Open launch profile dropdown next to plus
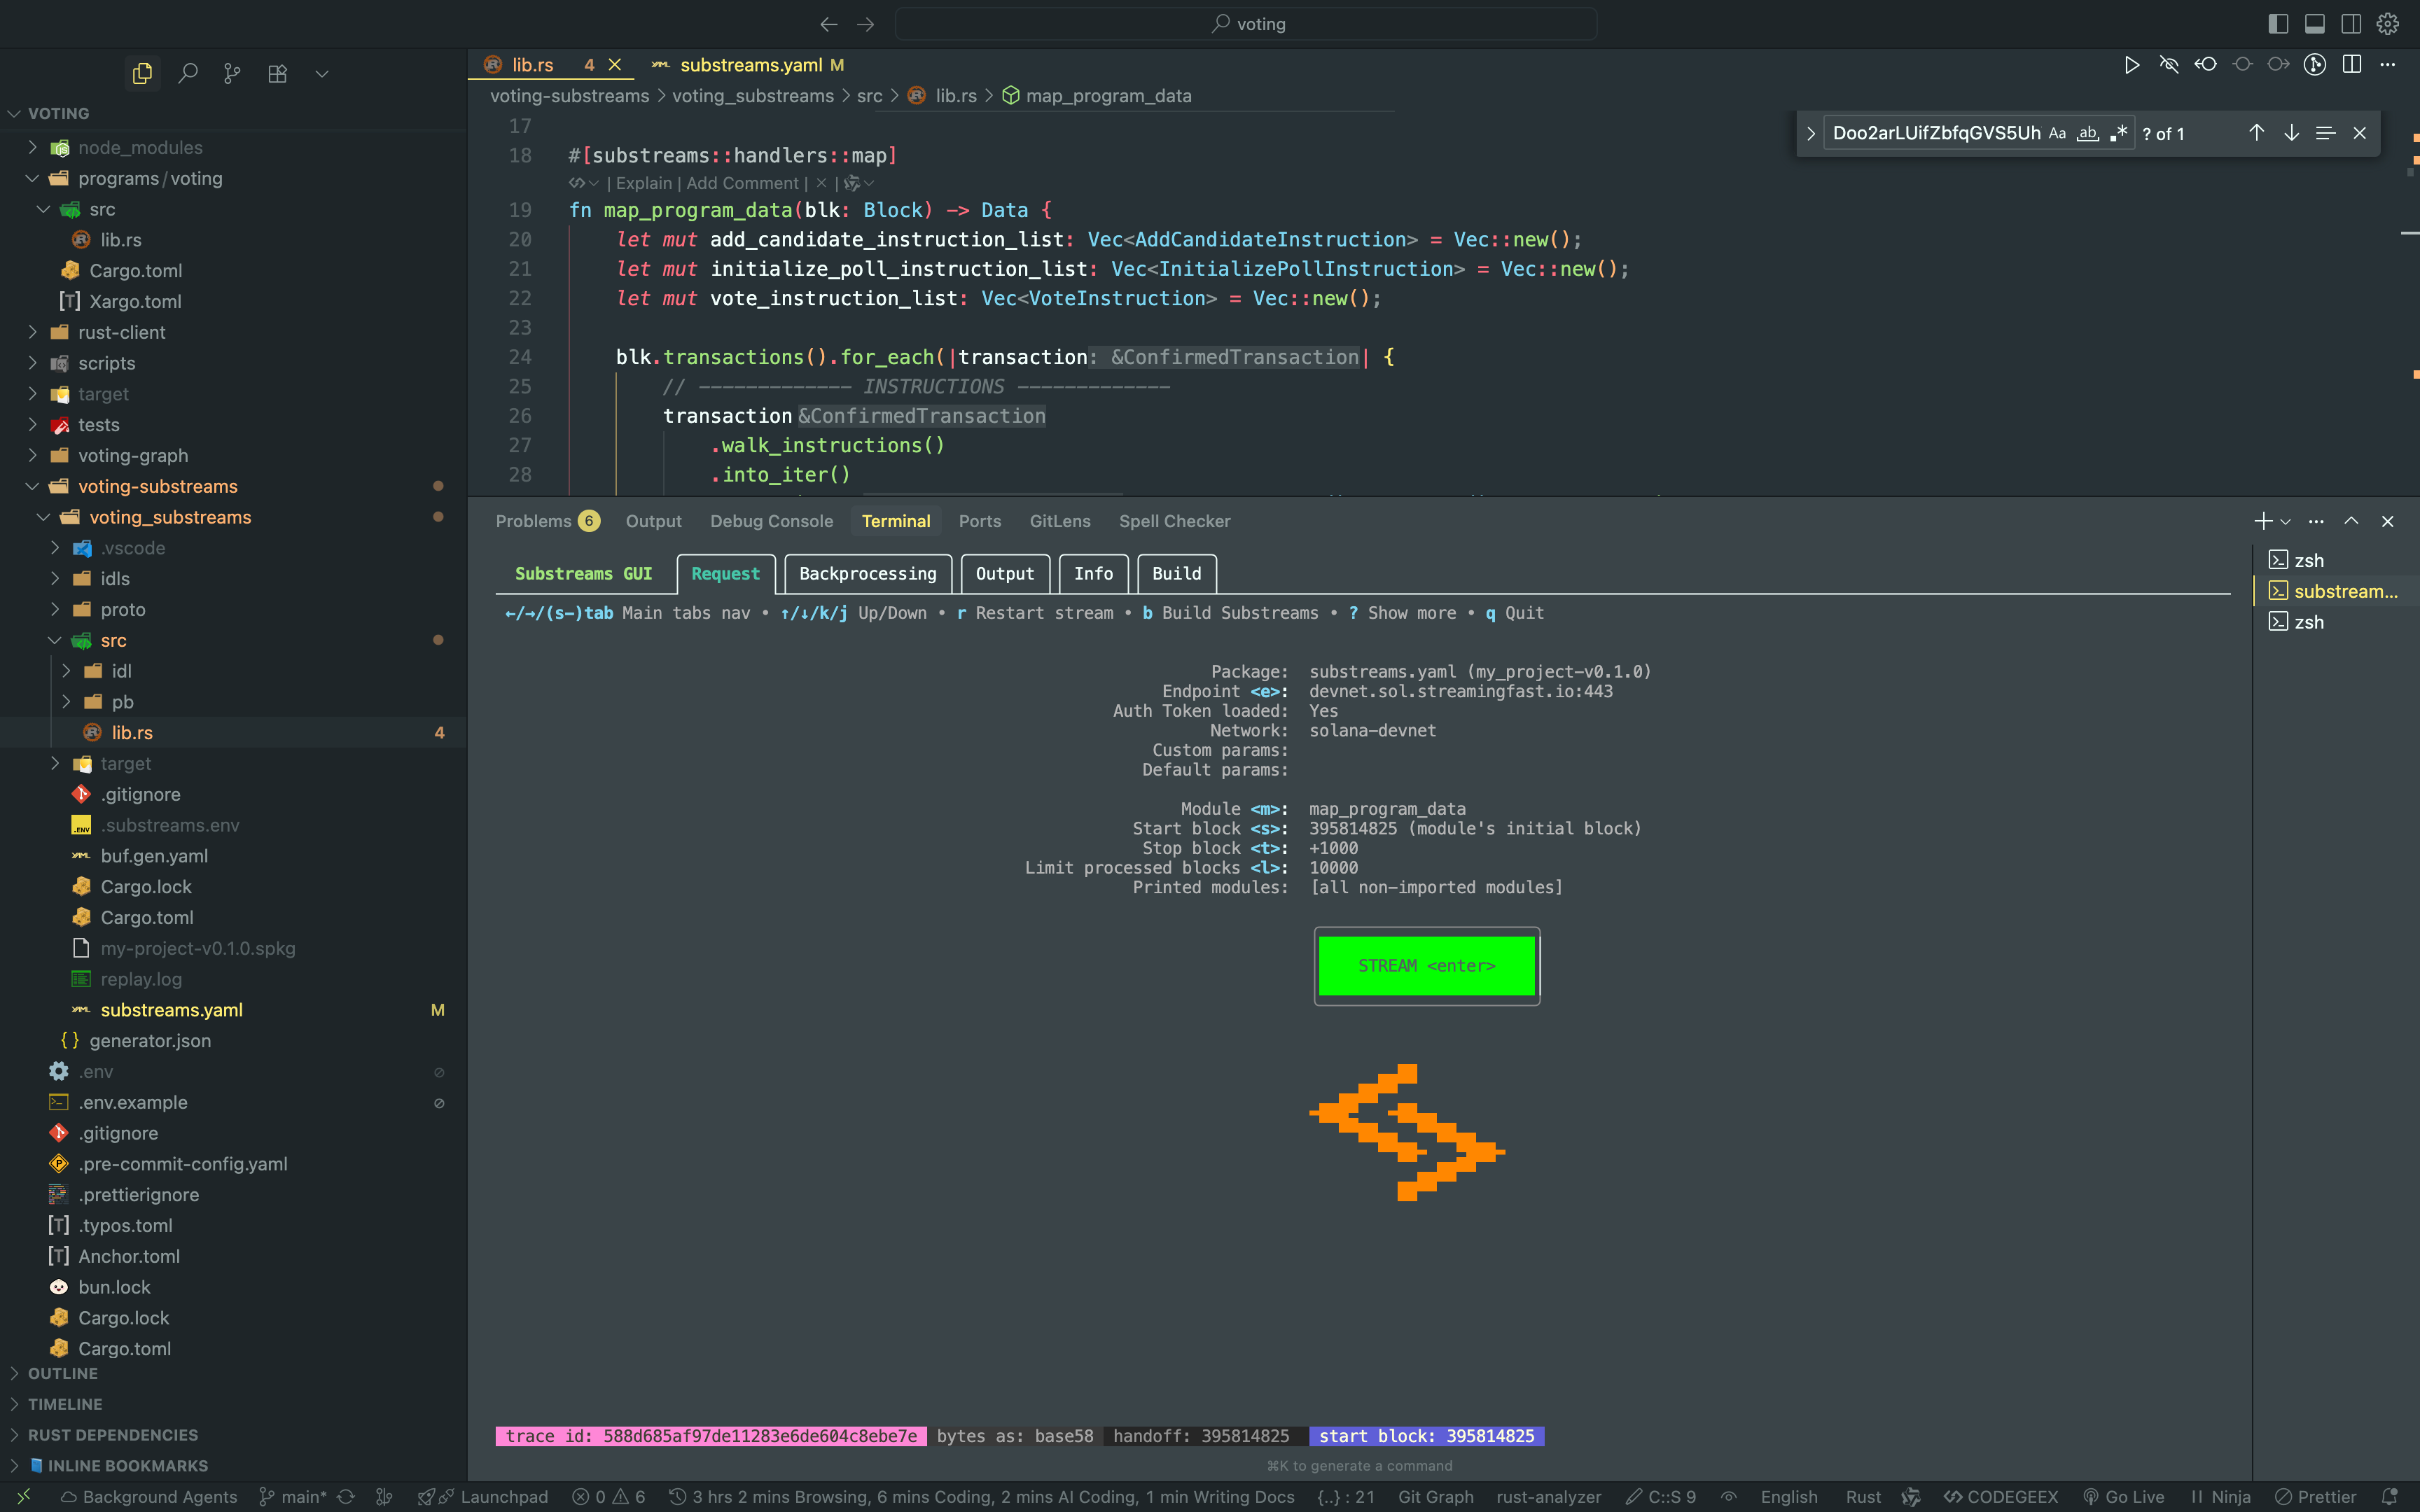Screen dimensions: 2420x1512 [x=2286, y=522]
